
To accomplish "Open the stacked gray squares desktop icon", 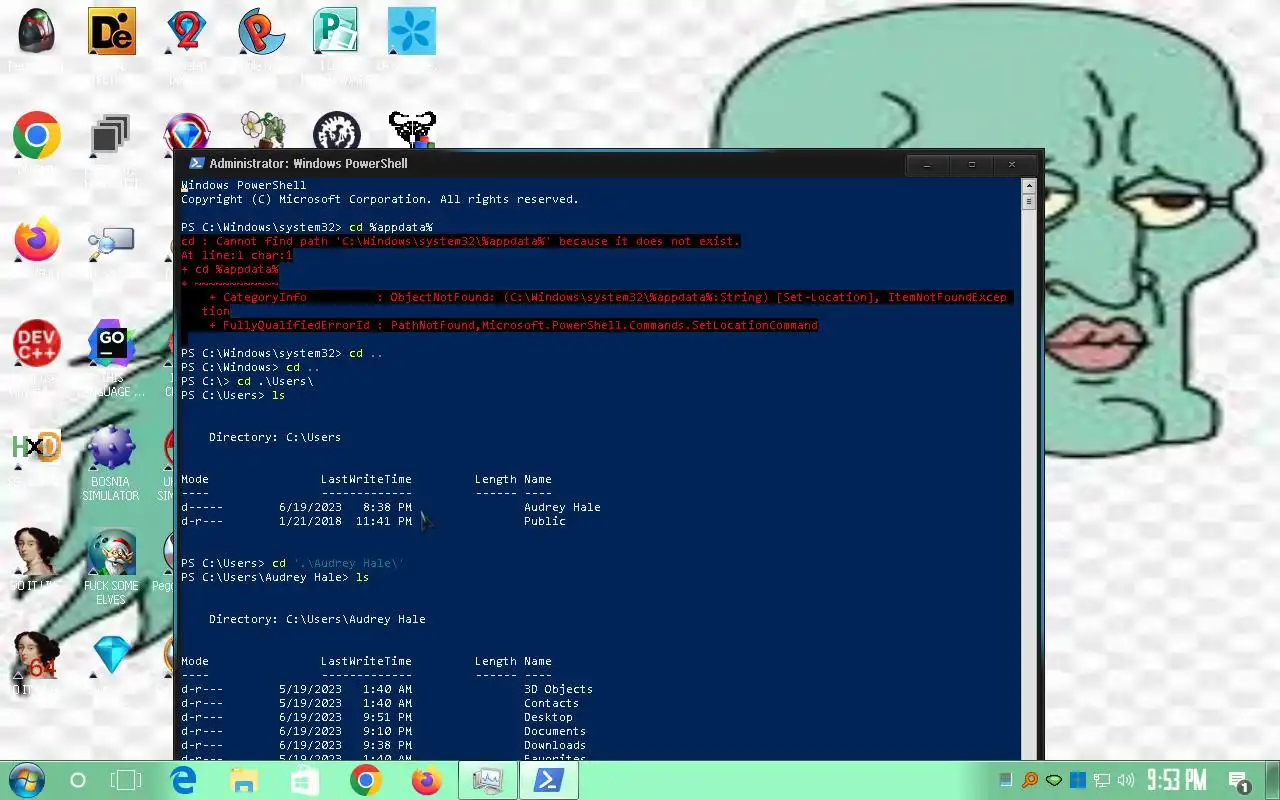I will 111,135.
